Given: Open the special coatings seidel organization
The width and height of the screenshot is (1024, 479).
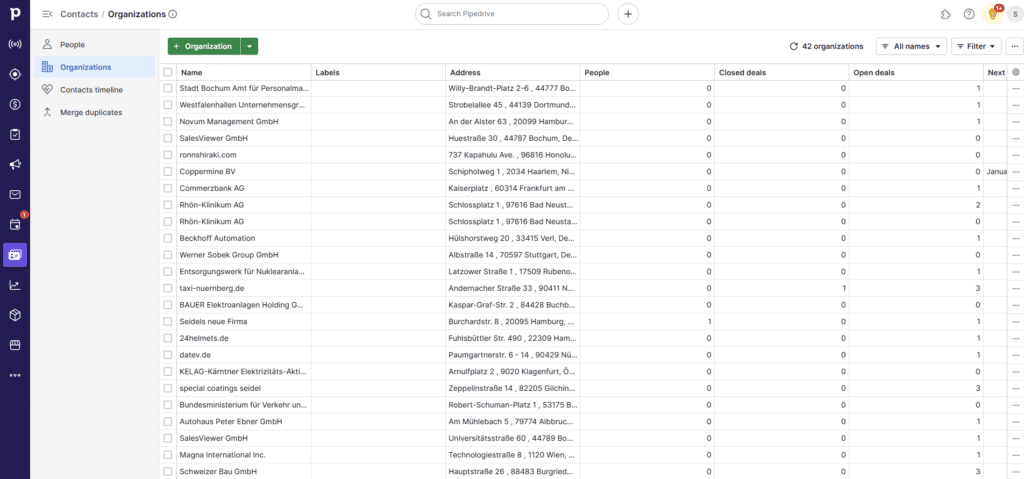Looking at the screenshot, I should [220, 388].
